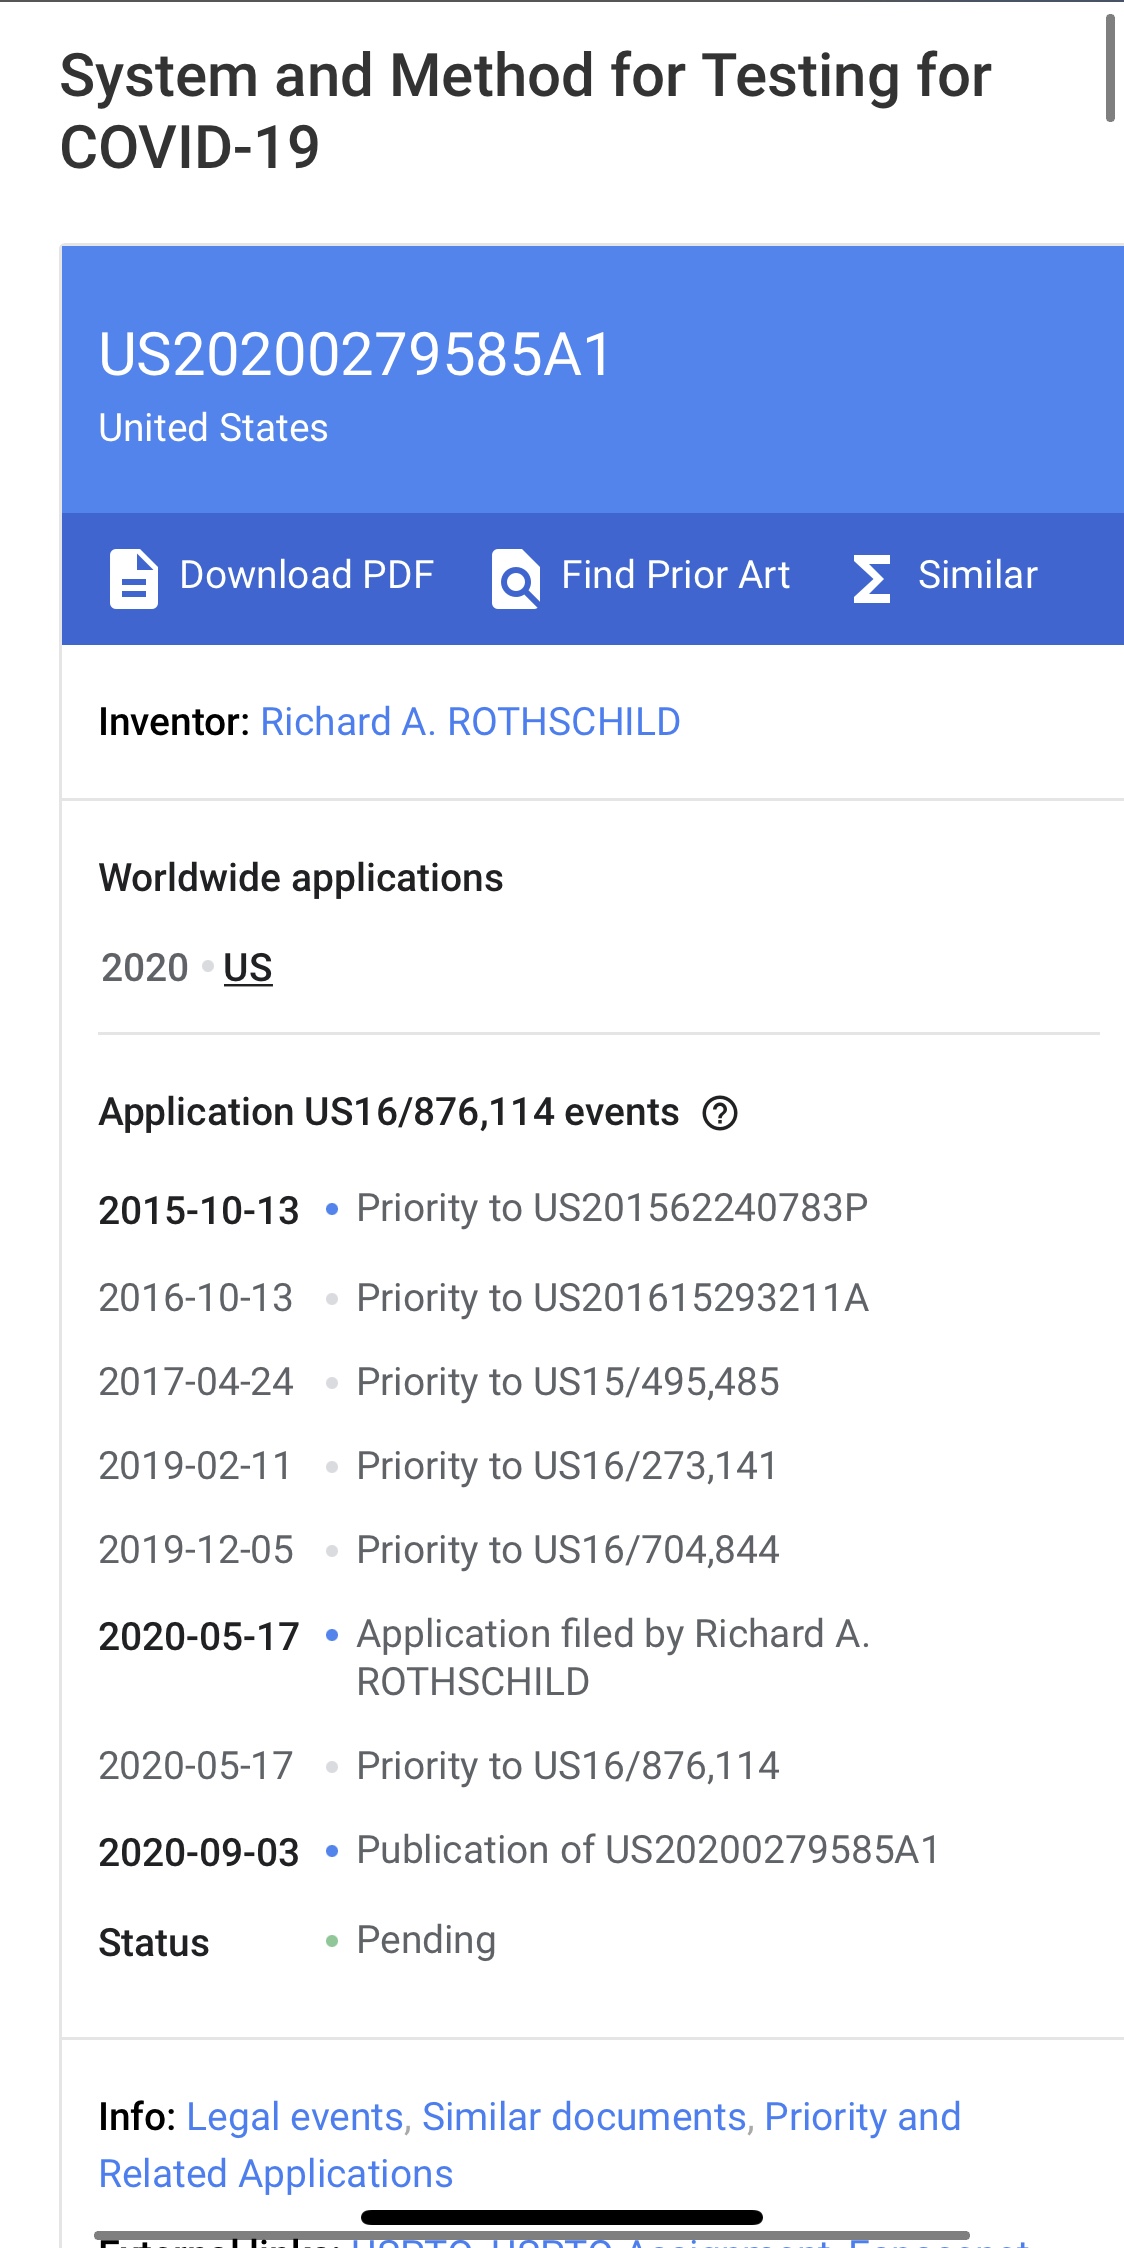Click the Download PDF label
The image size is (1124, 2248).
(x=307, y=575)
